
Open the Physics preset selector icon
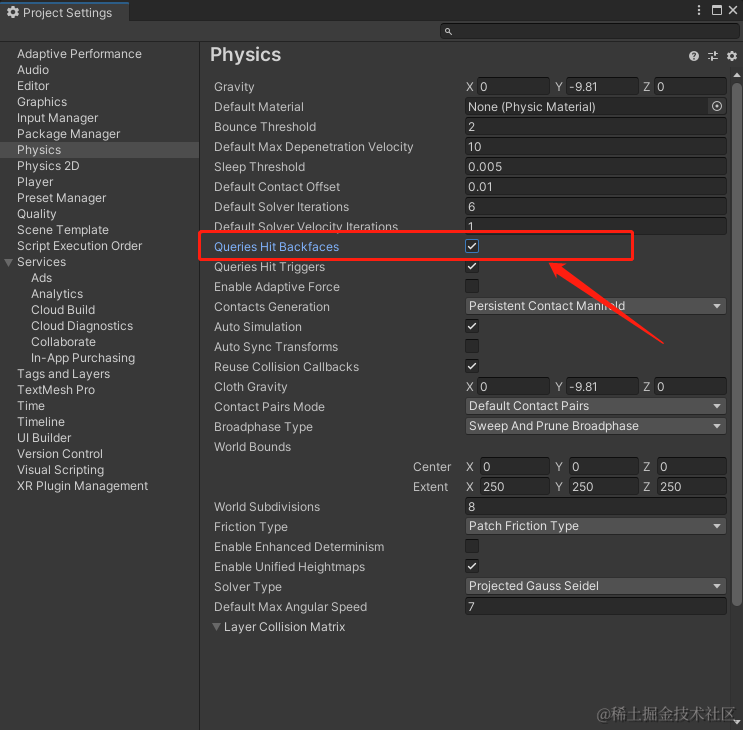713,56
